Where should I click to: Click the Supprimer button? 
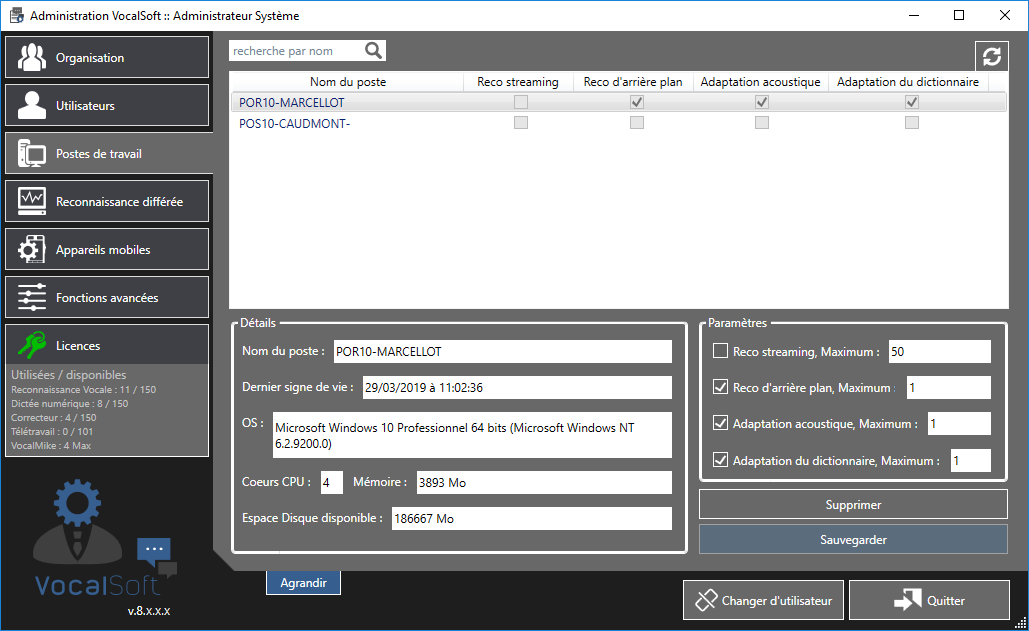[x=853, y=504]
